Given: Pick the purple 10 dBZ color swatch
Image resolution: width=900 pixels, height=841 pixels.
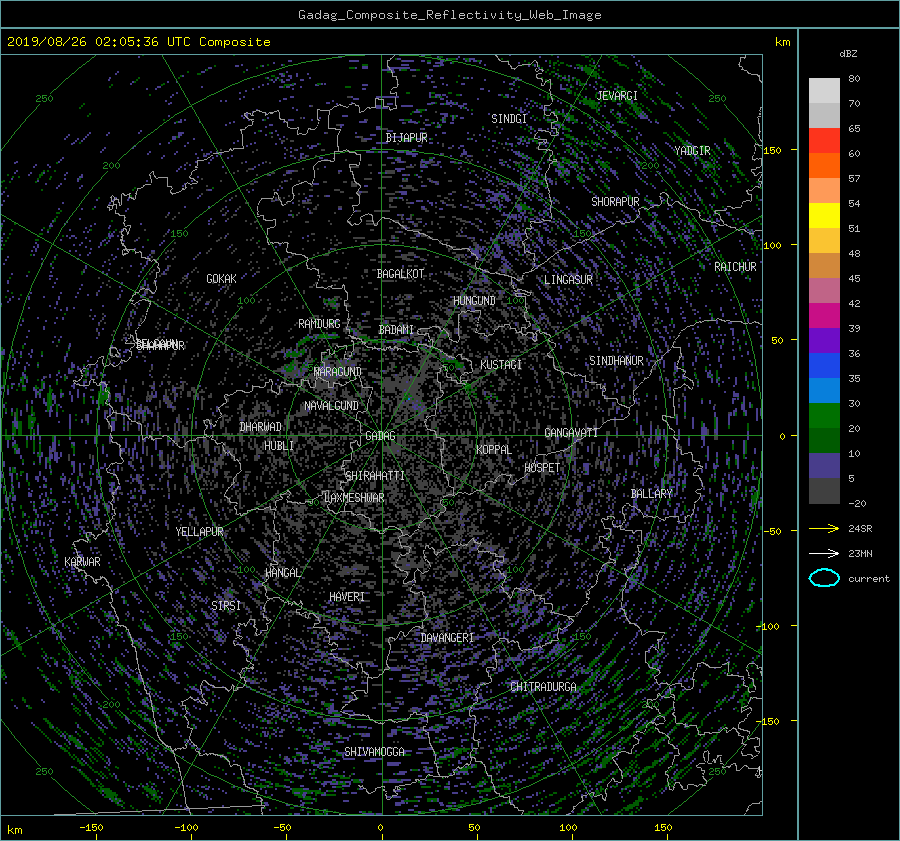Looking at the screenshot, I should 824,466.
